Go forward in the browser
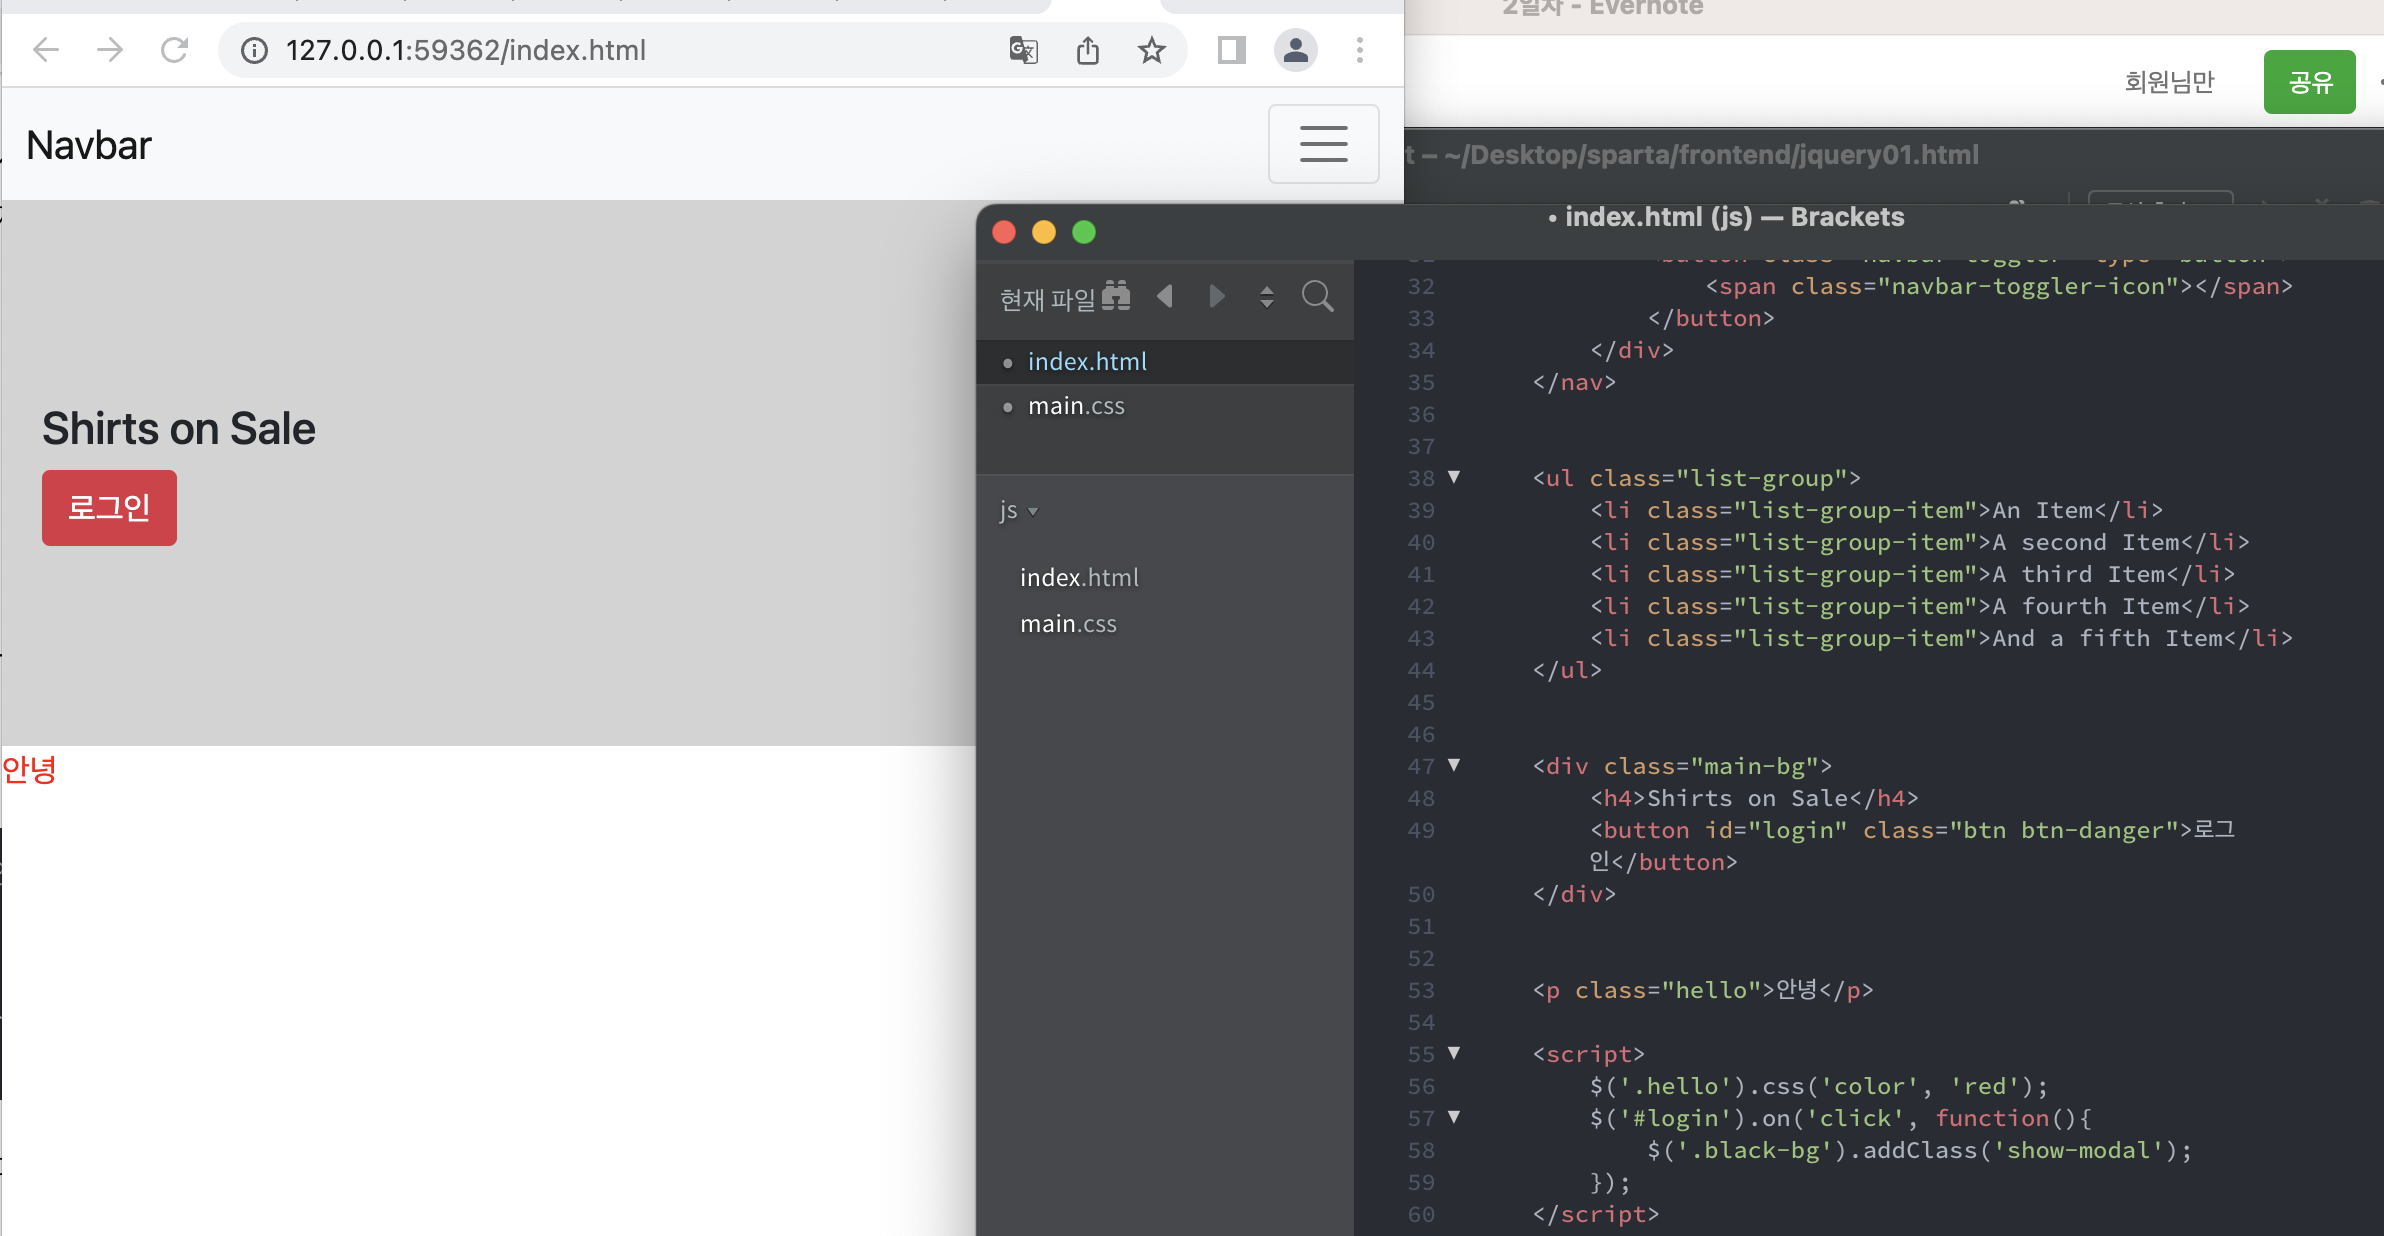 point(110,50)
